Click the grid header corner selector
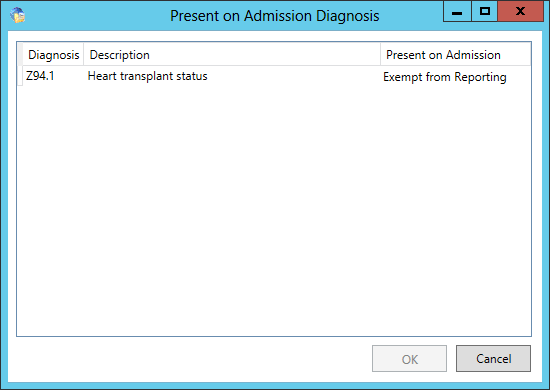Viewport: 550px width, 390px height. [x=20, y=54]
